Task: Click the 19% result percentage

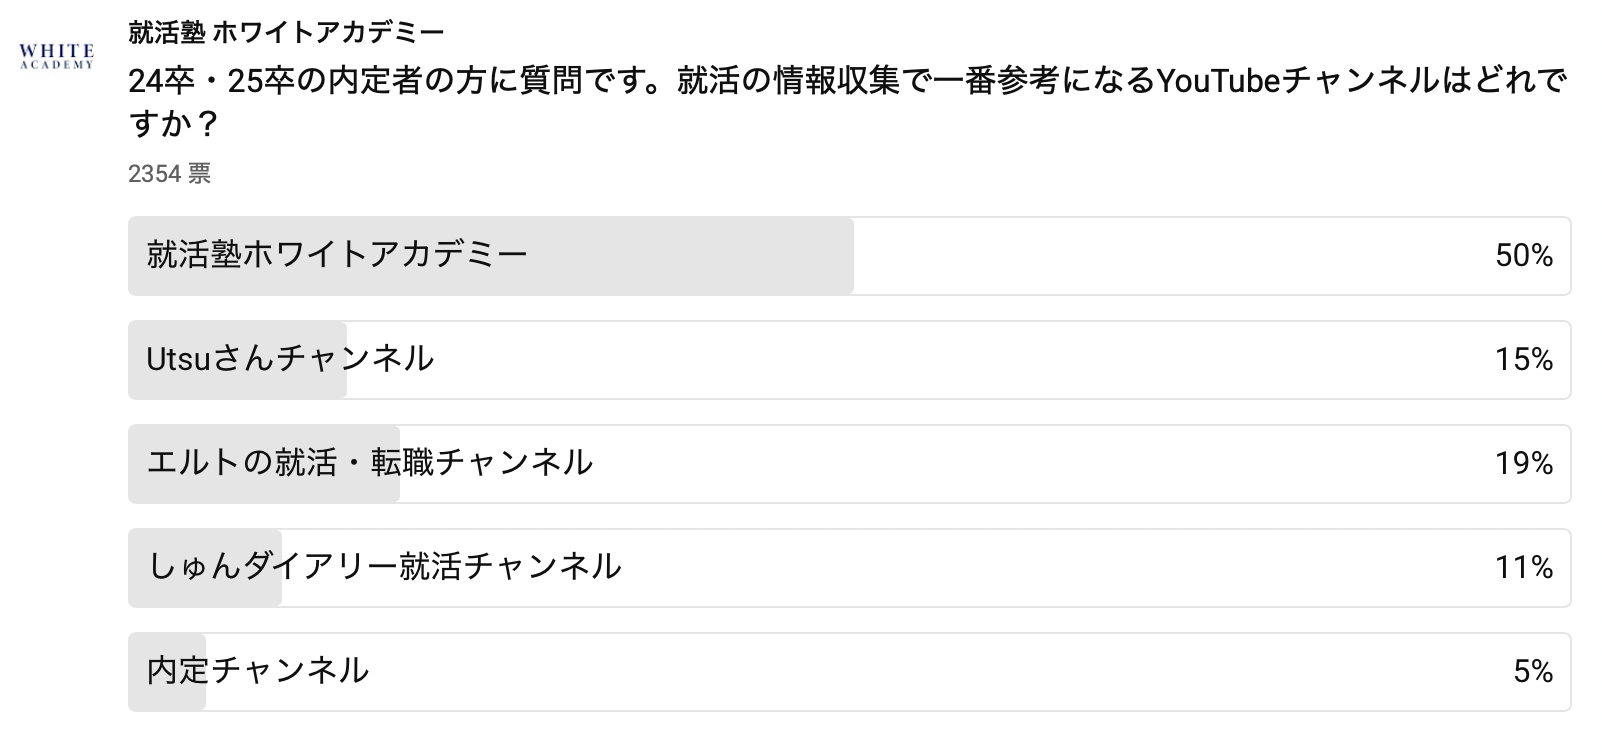Action: (x=1523, y=464)
